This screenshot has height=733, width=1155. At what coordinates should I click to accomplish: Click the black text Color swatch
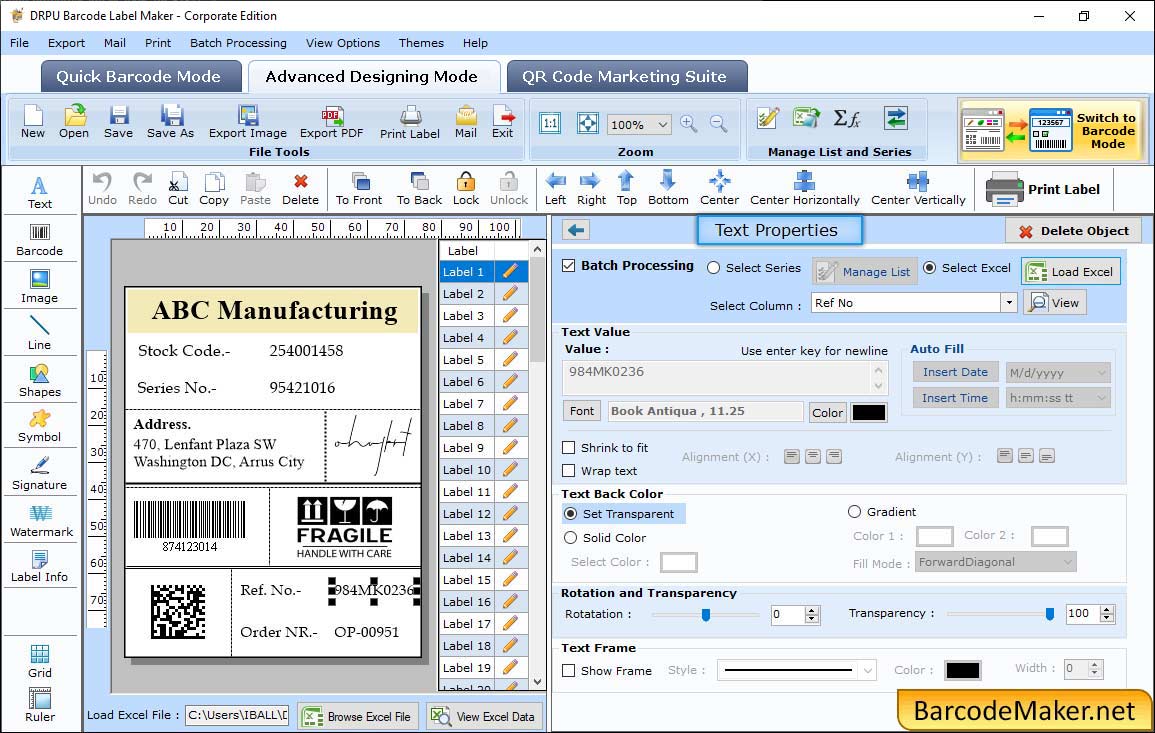click(x=868, y=413)
